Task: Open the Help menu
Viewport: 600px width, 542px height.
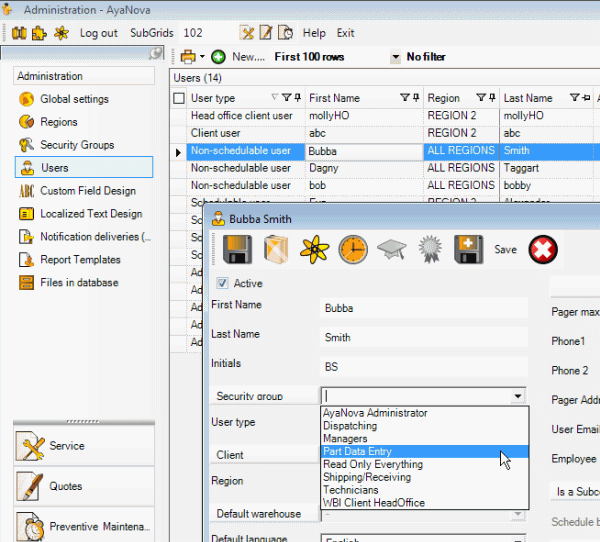Action: 314,33
